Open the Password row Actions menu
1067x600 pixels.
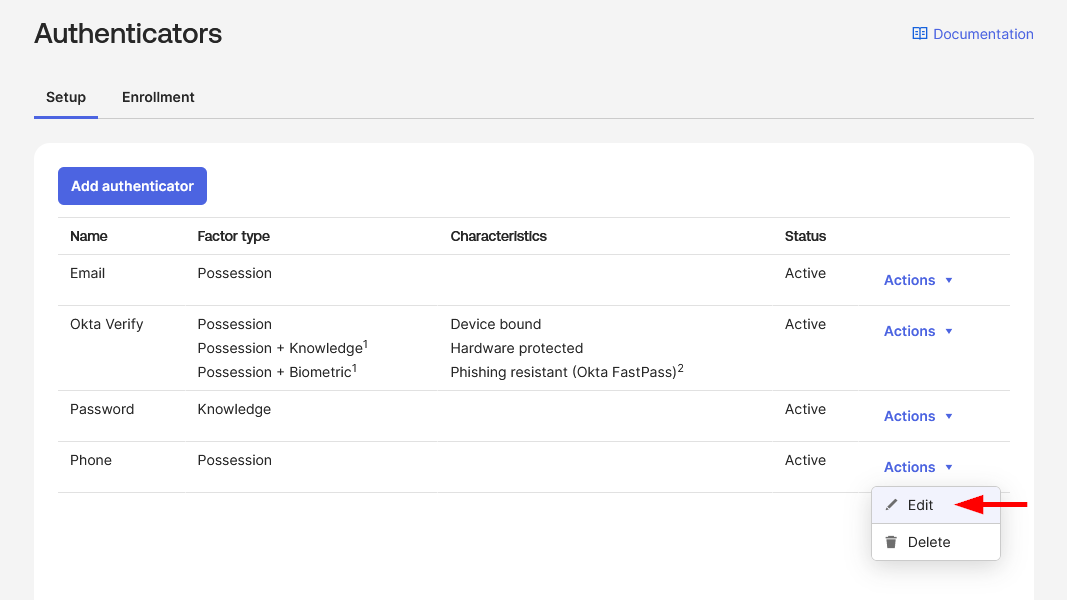pos(918,416)
